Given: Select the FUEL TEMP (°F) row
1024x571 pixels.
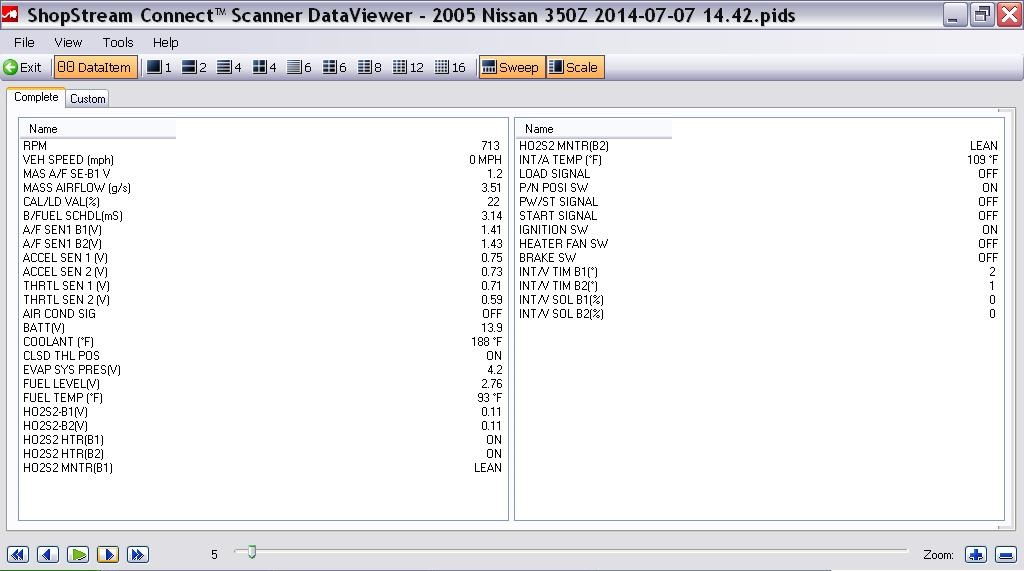Looking at the screenshot, I should 263,398.
